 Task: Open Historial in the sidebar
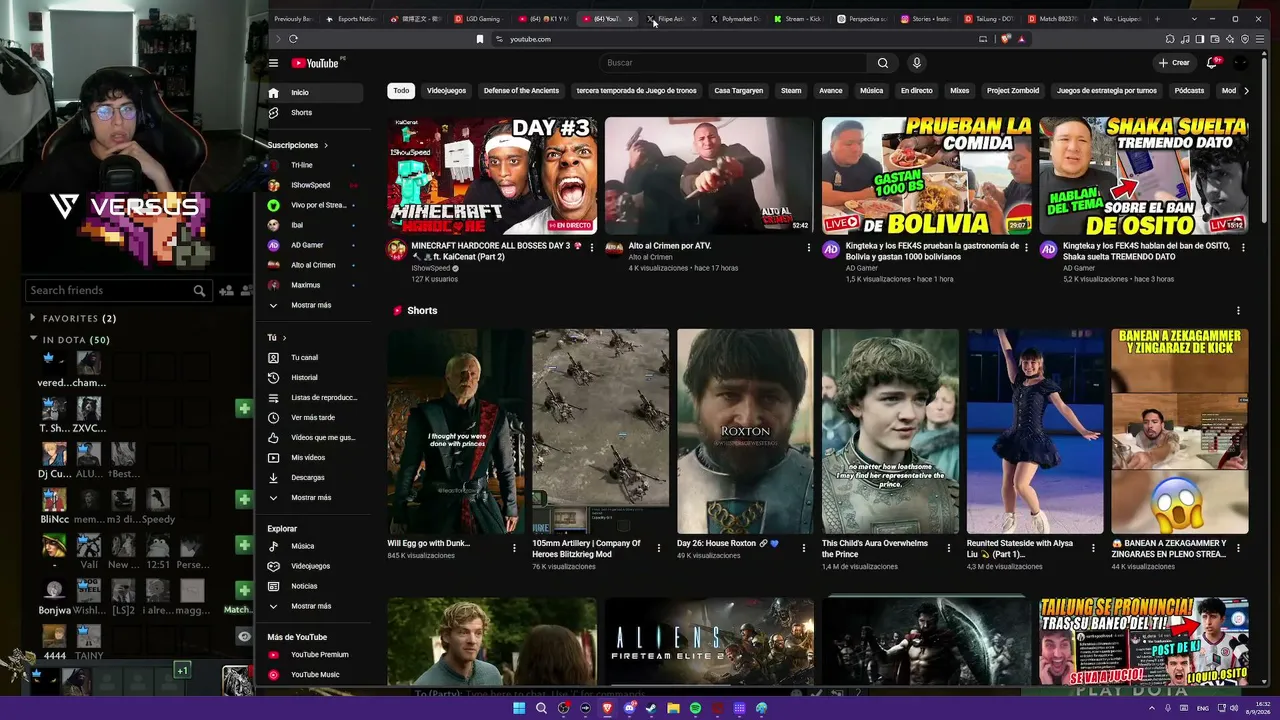(x=314, y=378)
